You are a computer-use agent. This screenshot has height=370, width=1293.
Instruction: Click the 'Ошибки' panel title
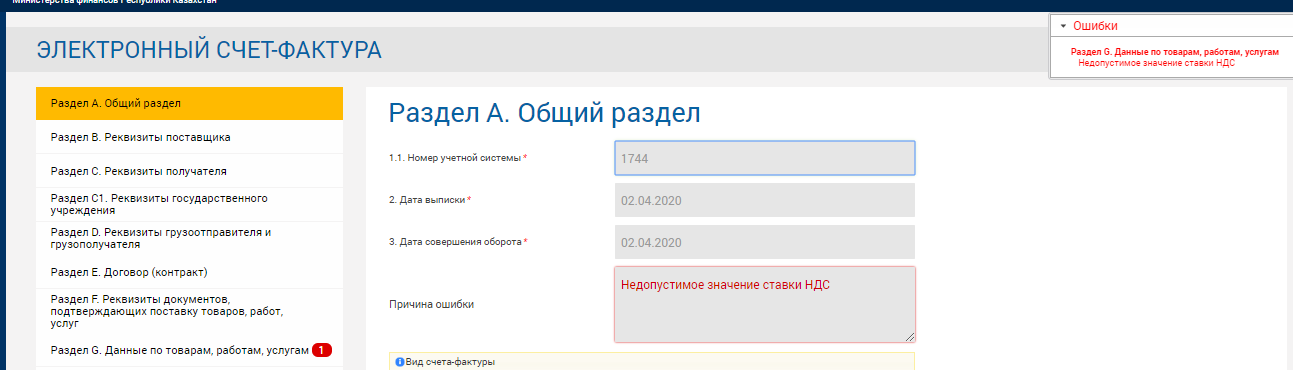point(1095,26)
